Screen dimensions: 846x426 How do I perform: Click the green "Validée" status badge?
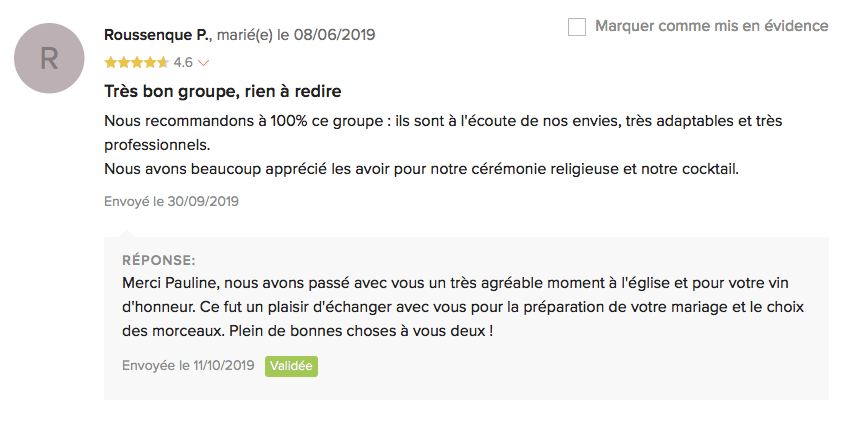(291, 366)
